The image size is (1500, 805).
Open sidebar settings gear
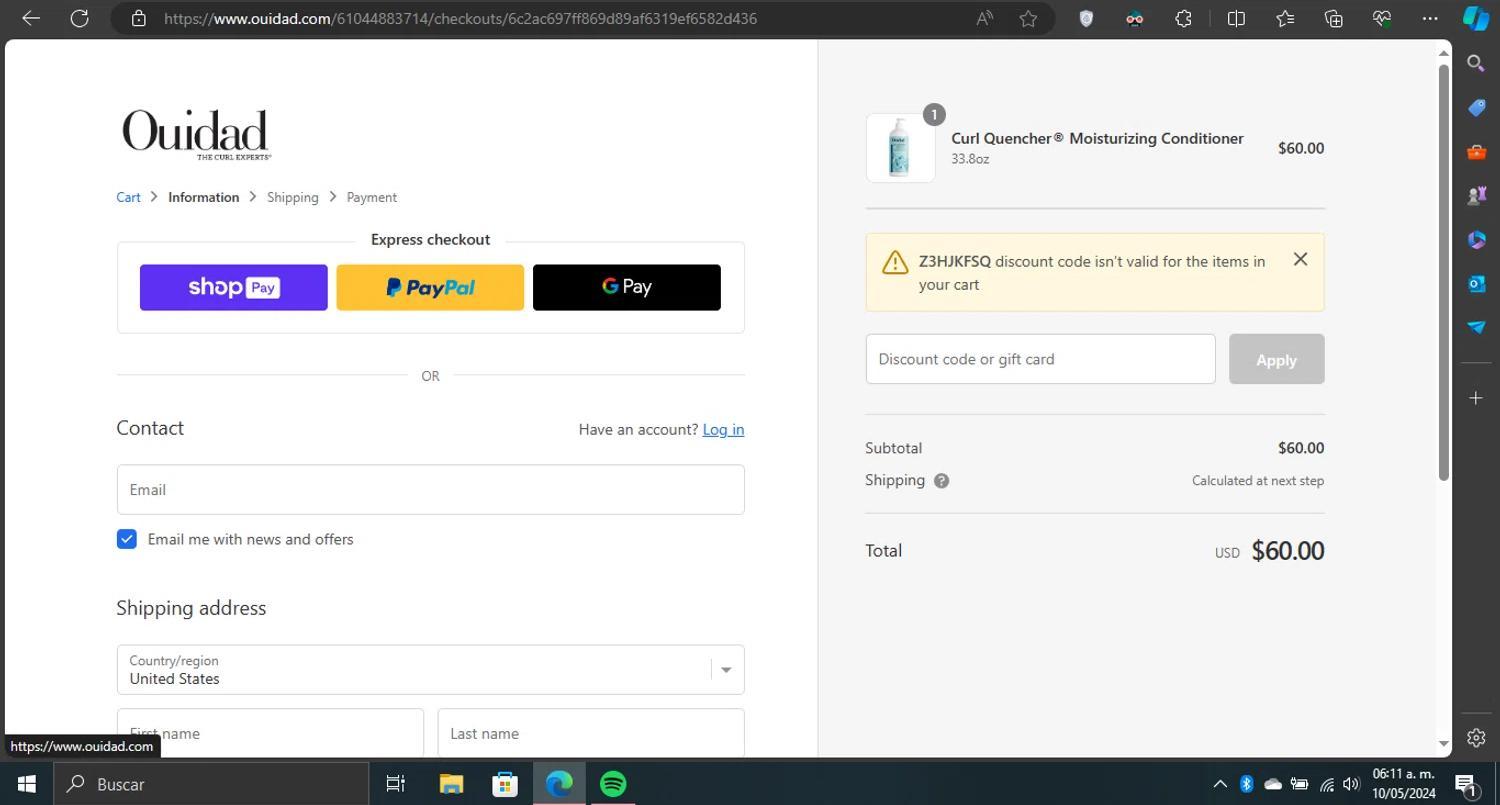pyautogui.click(x=1476, y=737)
